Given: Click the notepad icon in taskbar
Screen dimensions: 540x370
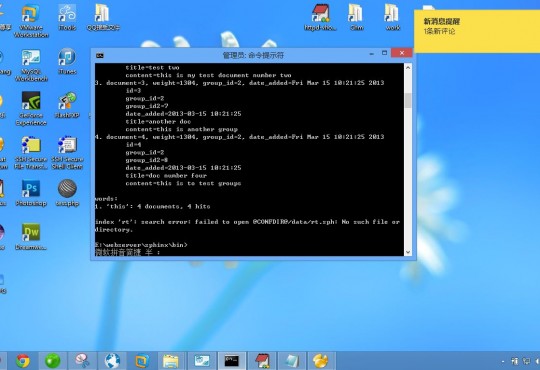Looking at the screenshot, I should [x=291, y=361].
